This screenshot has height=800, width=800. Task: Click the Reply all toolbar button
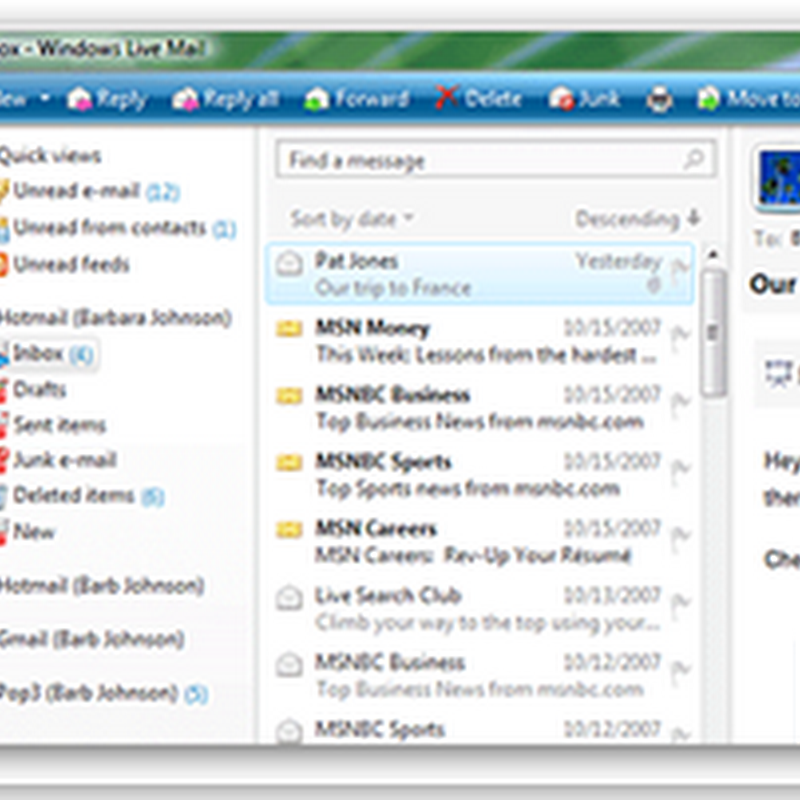(x=226, y=99)
